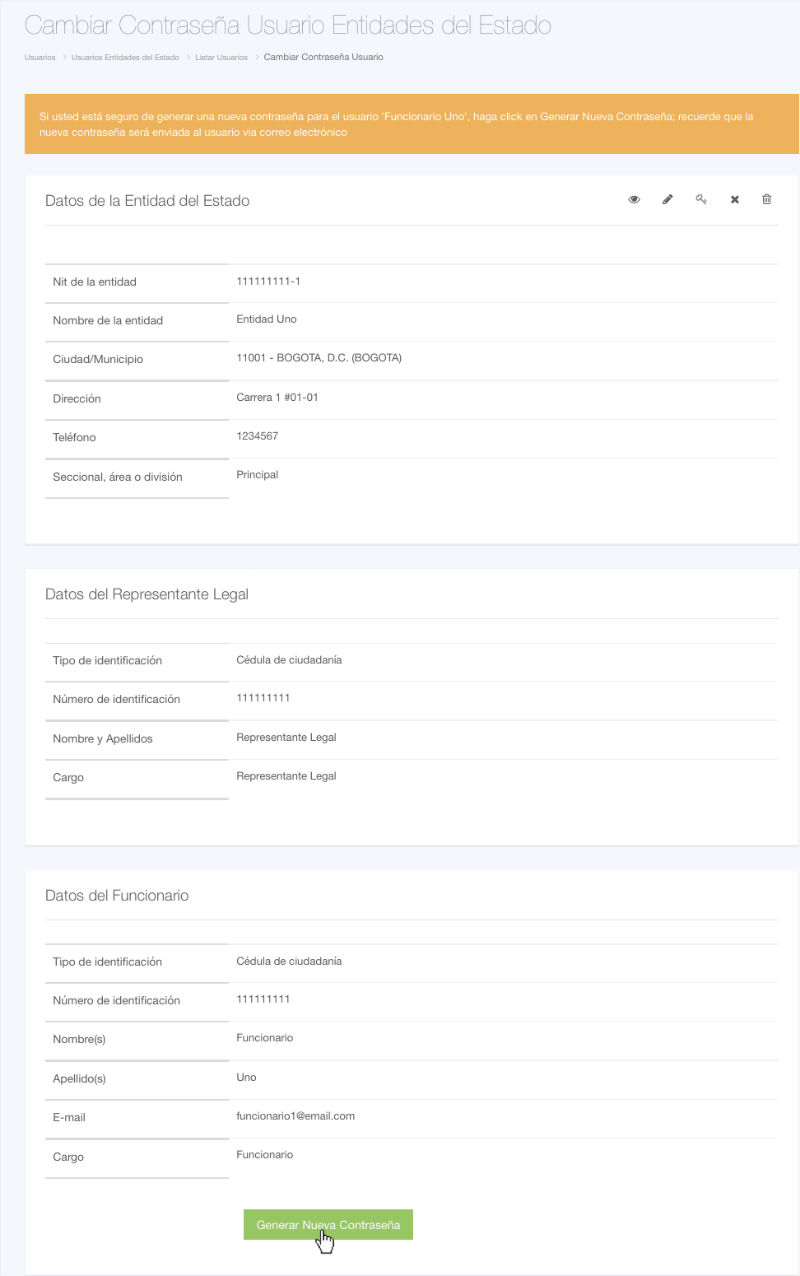Screen dimensions: 800x1276
Task: Click the key icon for password change
Action: coord(701,200)
